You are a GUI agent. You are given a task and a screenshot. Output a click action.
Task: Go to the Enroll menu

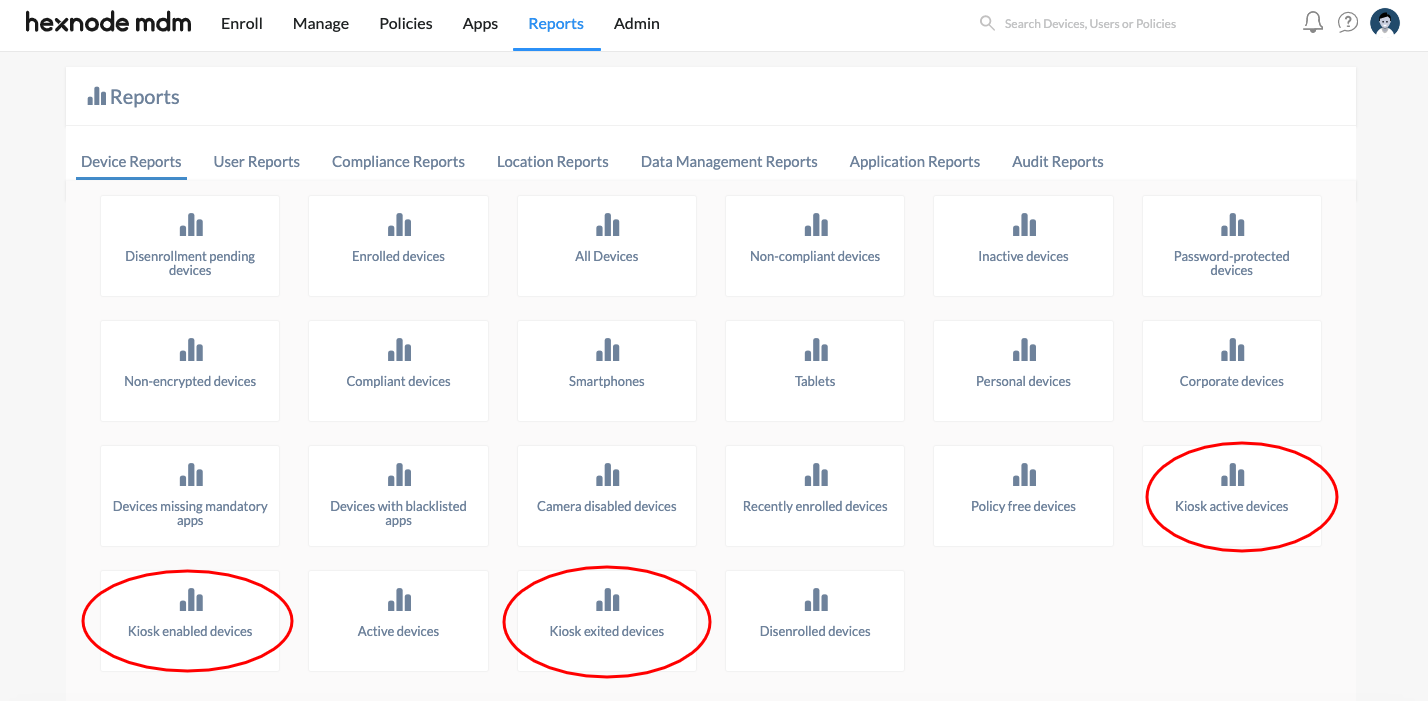(242, 24)
